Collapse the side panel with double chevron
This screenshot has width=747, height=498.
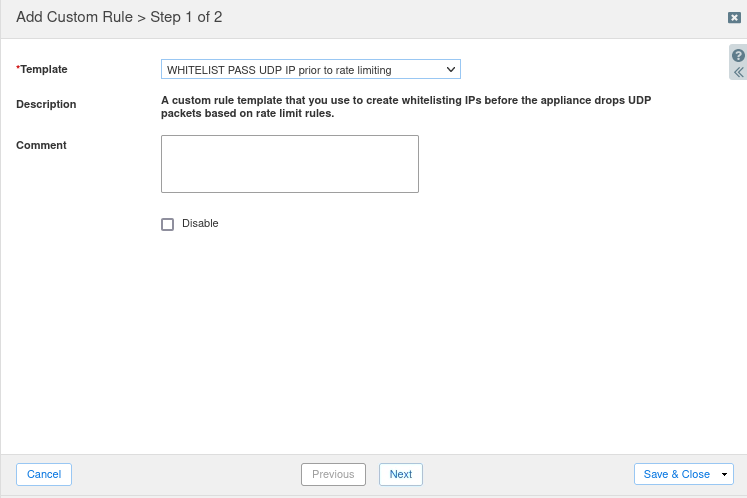(738, 72)
